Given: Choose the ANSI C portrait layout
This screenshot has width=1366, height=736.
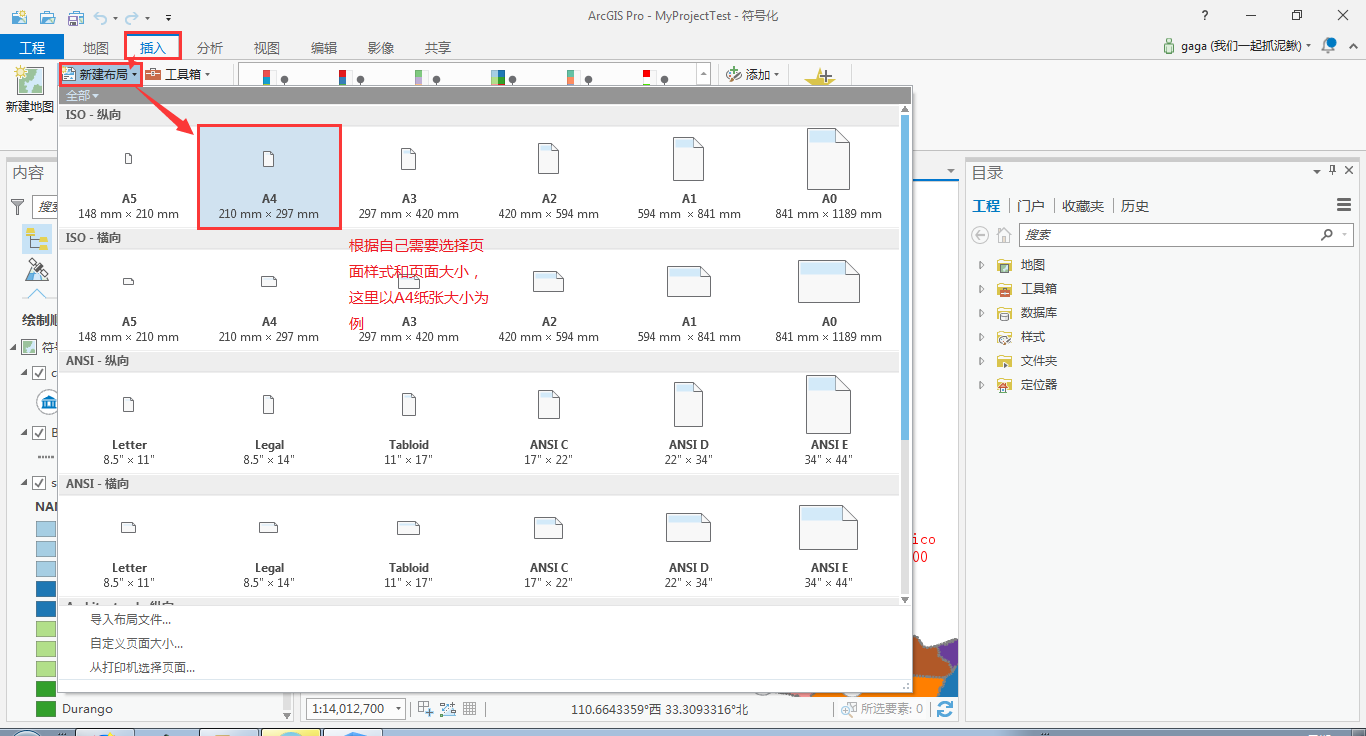Looking at the screenshot, I should pos(549,423).
